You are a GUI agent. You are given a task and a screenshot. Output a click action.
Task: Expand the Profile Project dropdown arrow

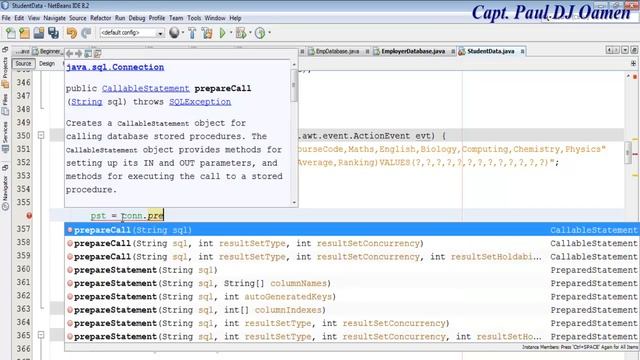point(269,33)
